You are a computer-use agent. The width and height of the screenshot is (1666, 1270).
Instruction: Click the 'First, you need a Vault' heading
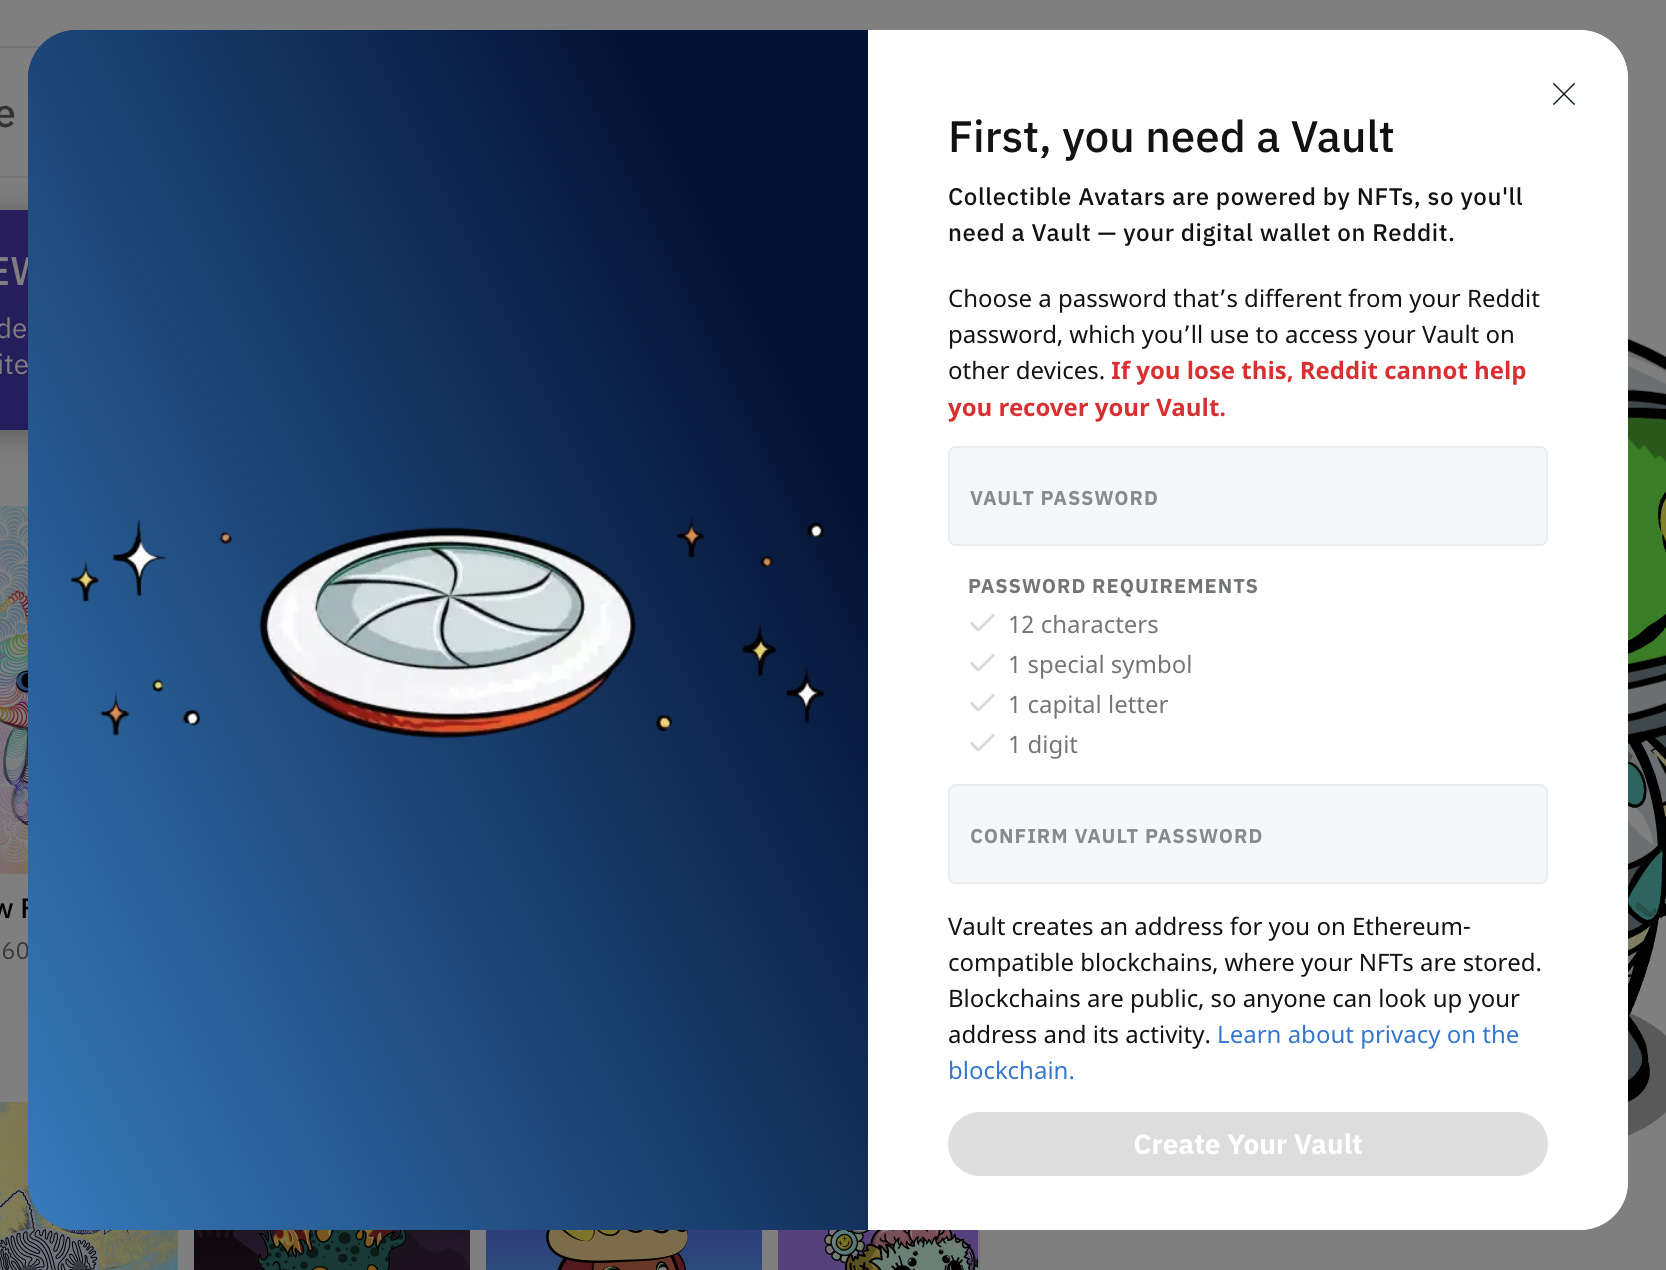[x=1170, y=137]
